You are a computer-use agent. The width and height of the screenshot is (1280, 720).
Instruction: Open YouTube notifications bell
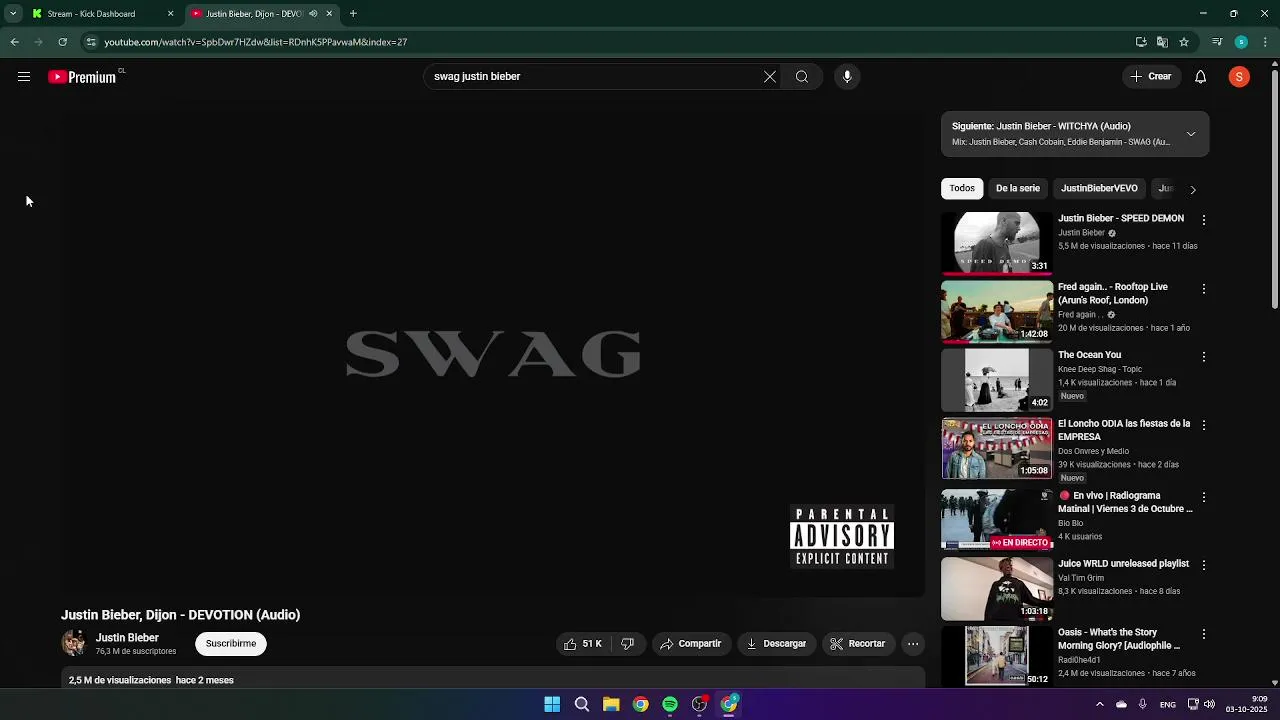tap(1201, 77)
